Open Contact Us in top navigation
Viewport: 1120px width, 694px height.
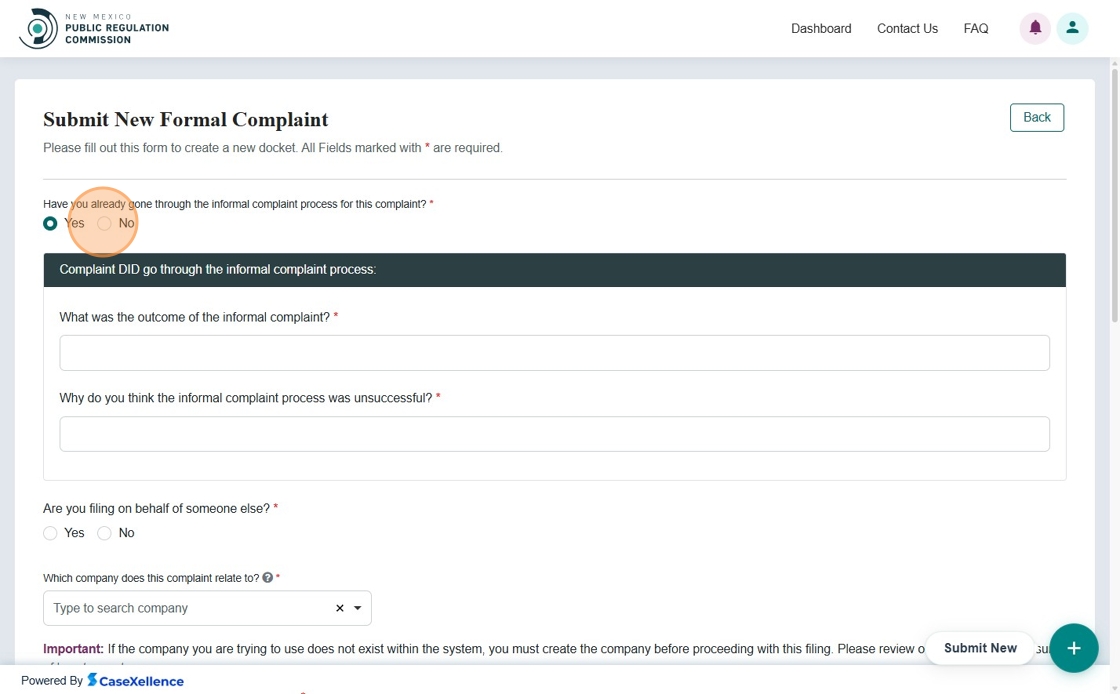[x=907, y=29]
